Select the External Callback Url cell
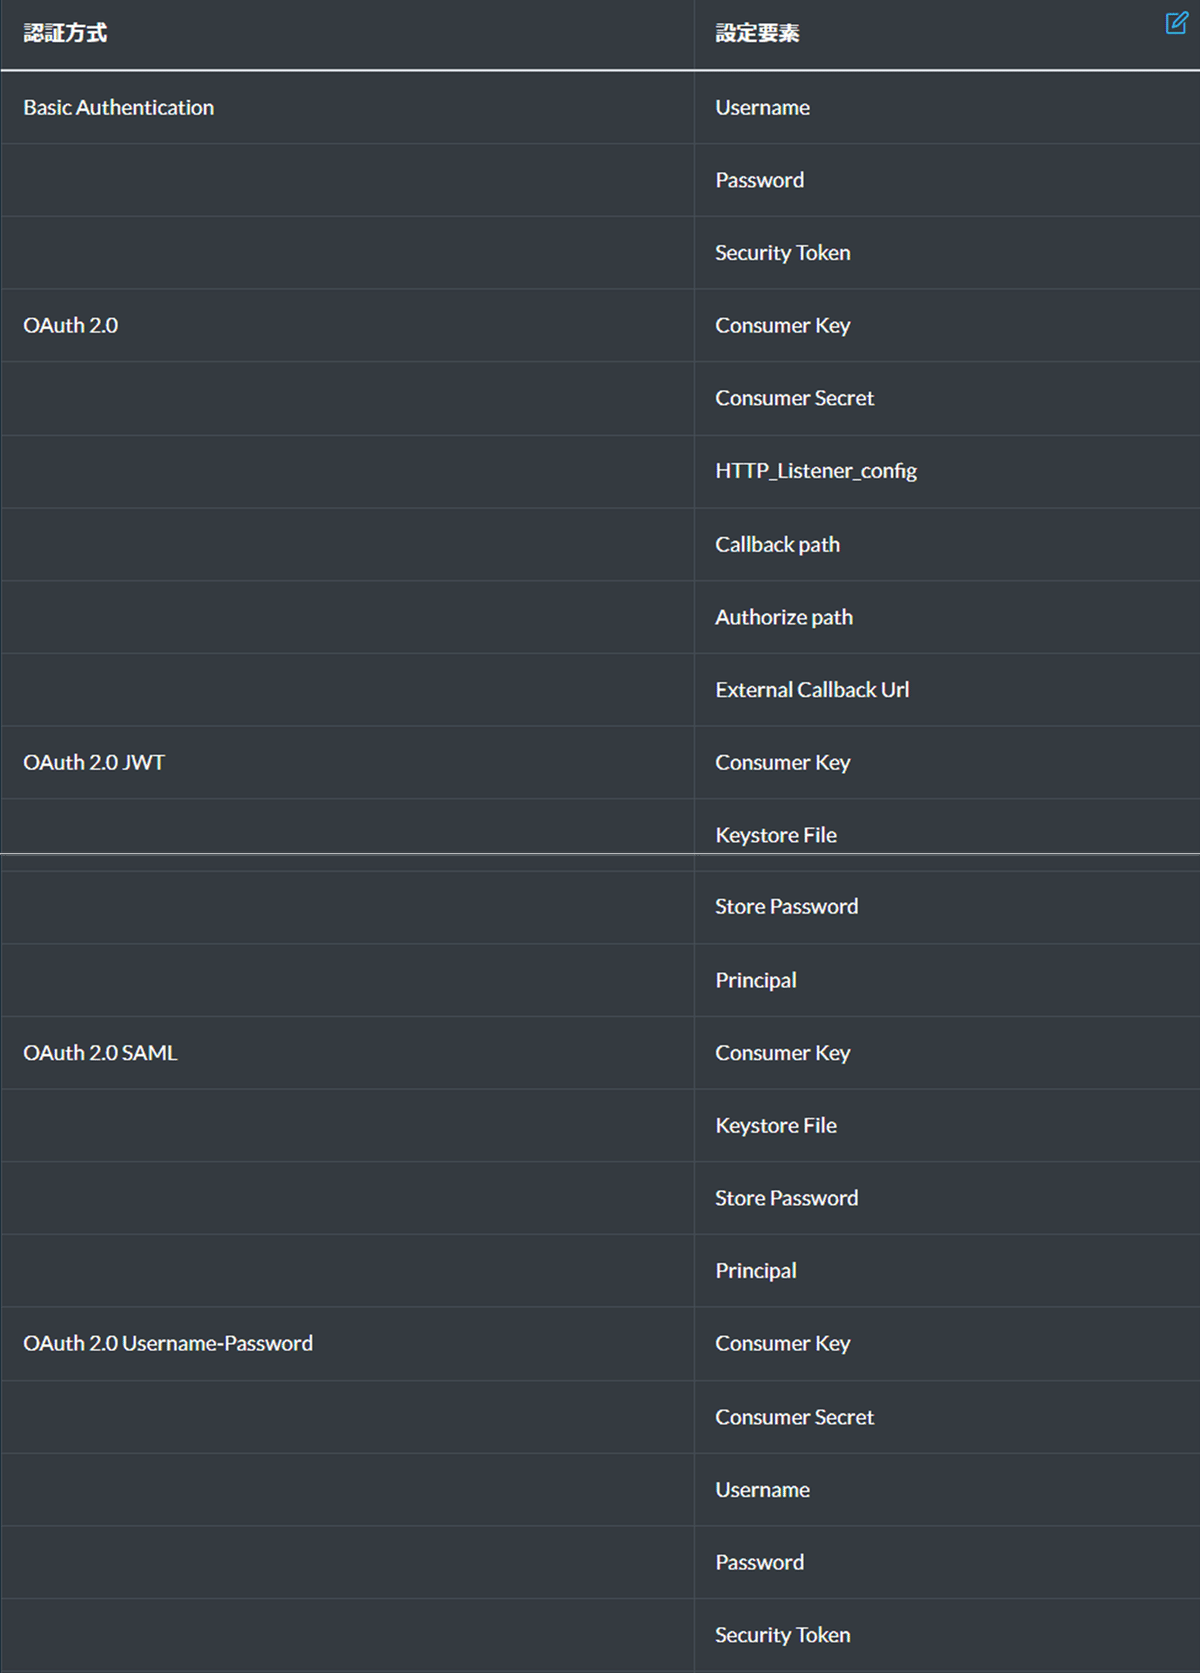1200x1673 pixels. click(x=812, y=690)
